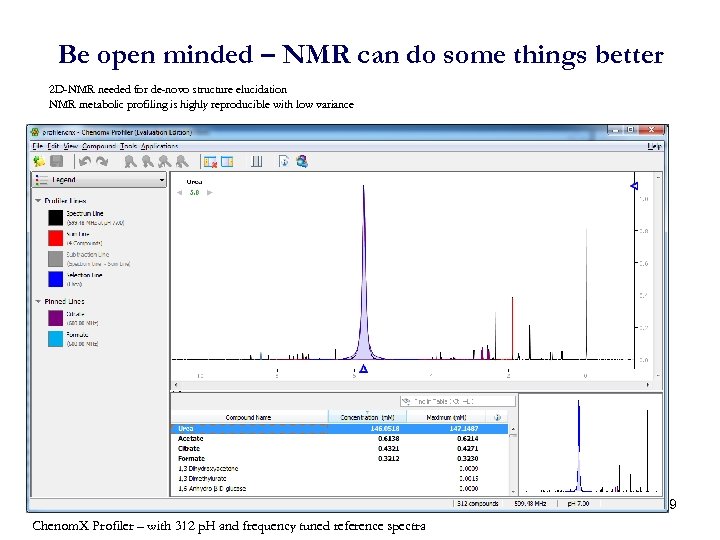Click the Urea label above spectrum
Image resolution: width=720 pixels, height=540 pixels.
(194, 182)
